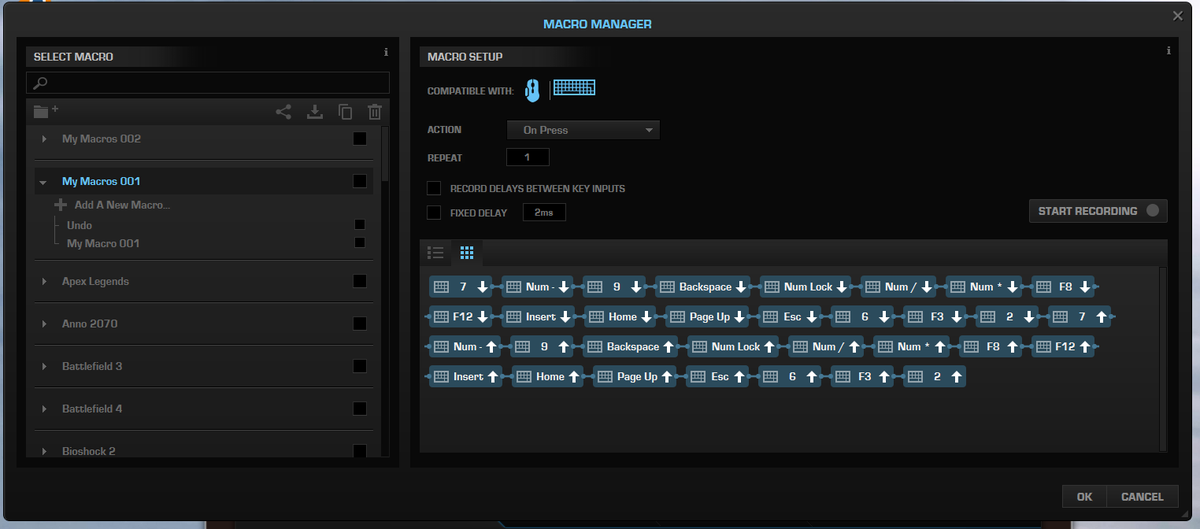Select 'Backspace' key down event

[703, 287]
